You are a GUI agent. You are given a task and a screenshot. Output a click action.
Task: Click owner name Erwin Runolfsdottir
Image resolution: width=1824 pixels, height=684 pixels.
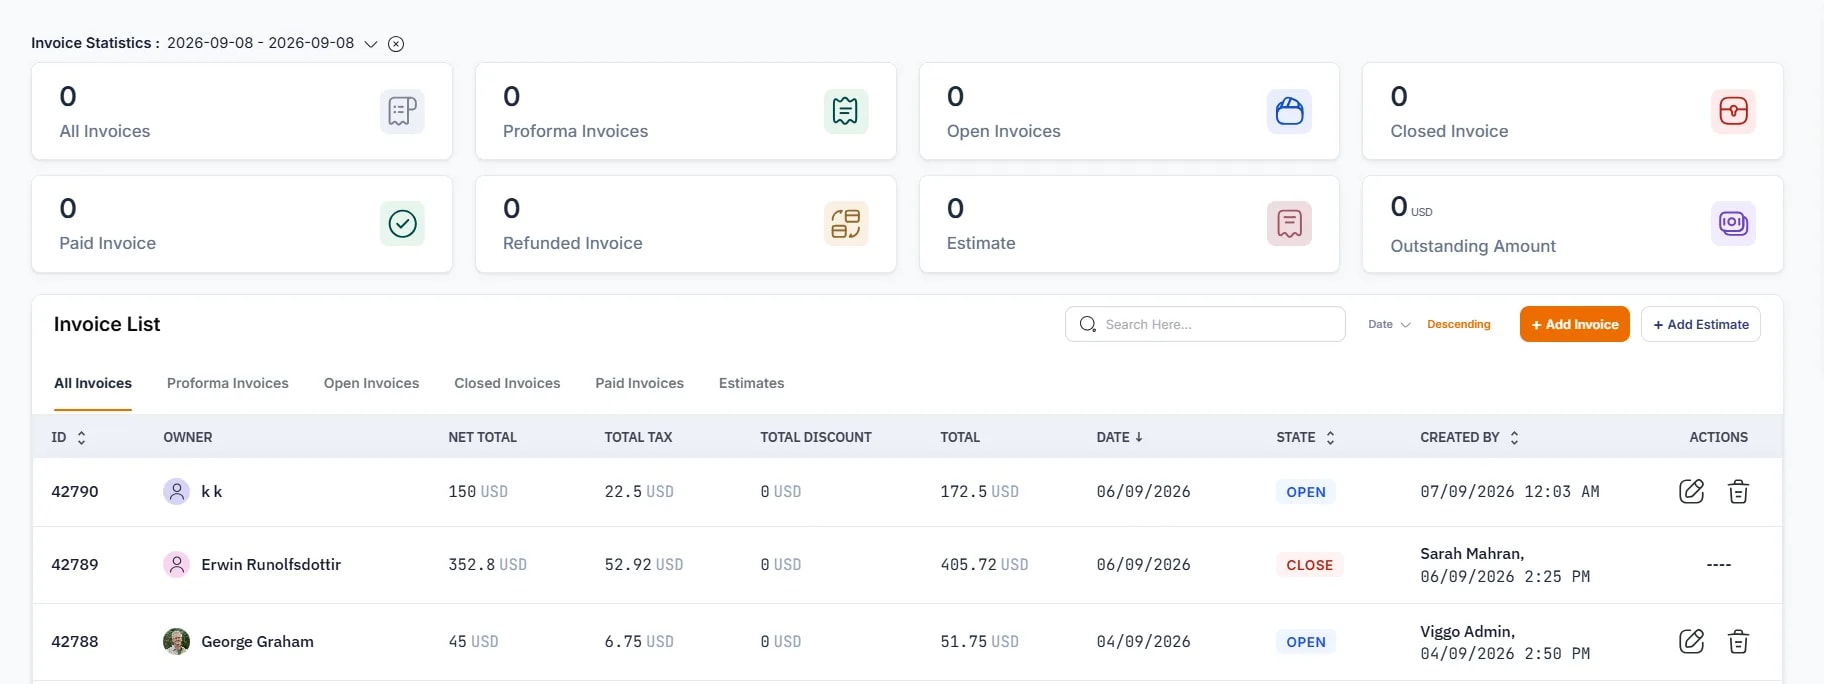pyautogui.click(x=271, y=564)
